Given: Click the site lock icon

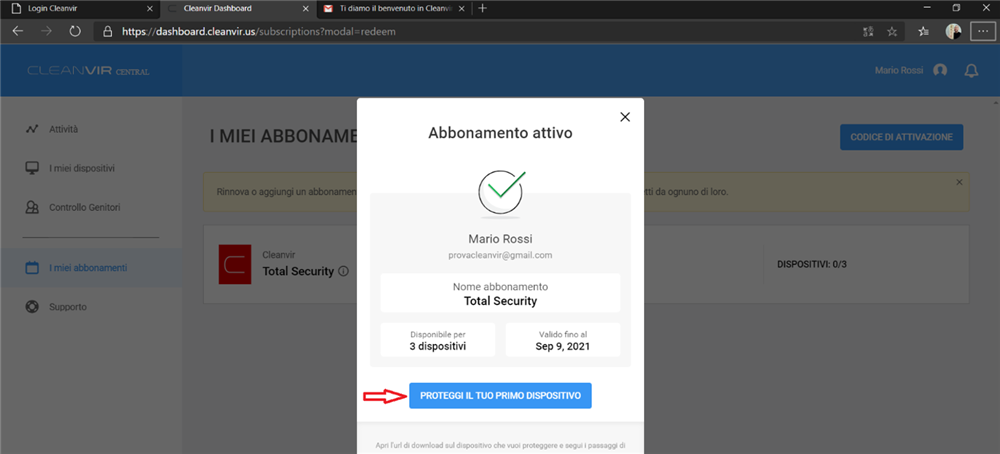Looking at the screenshot, I should point(107,31).
